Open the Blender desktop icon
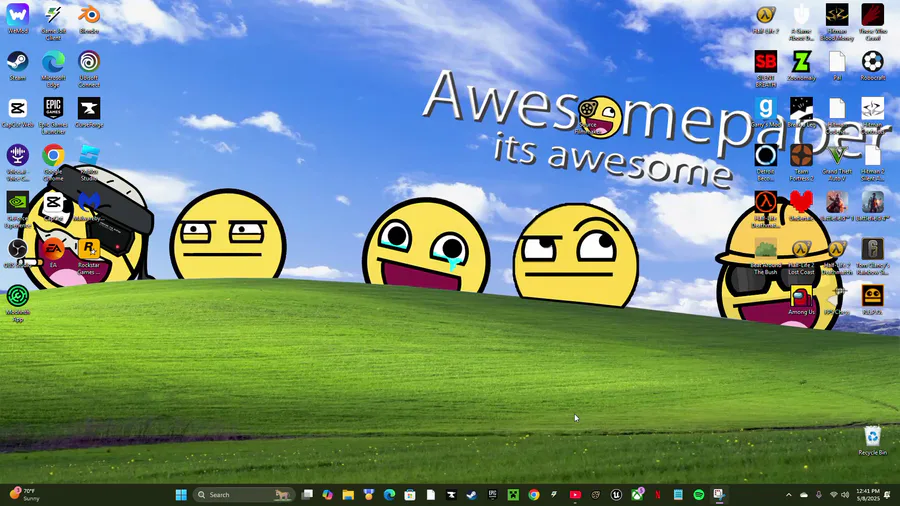900x506 pixels. point(89,19)
